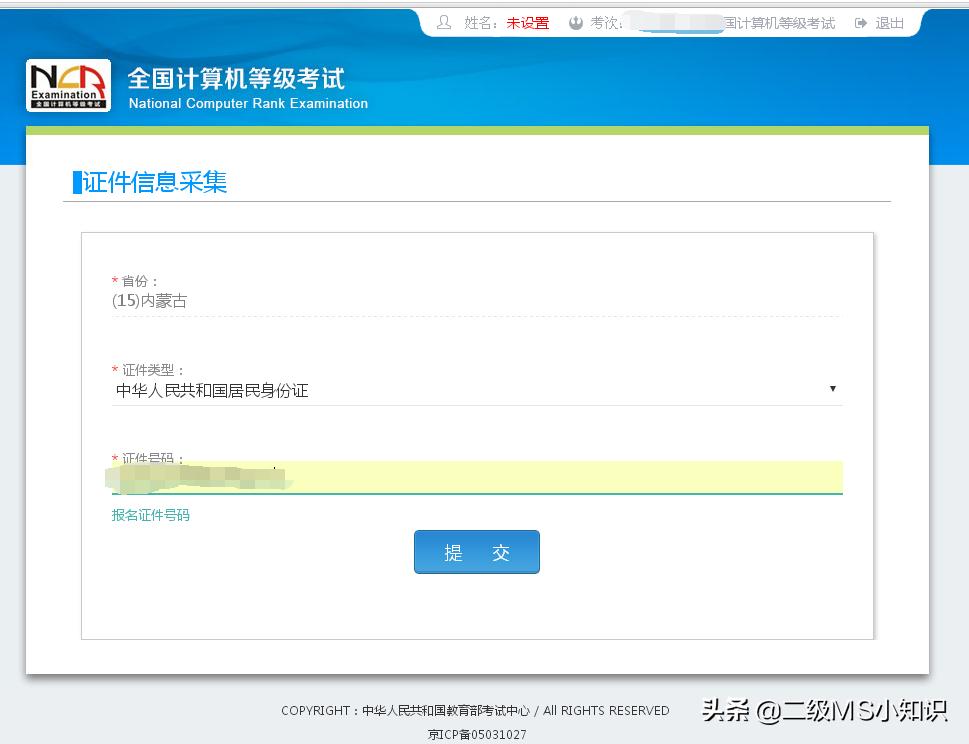
Task: Click the logout arrow icon beside 退出
Action: tap(862, 22)
